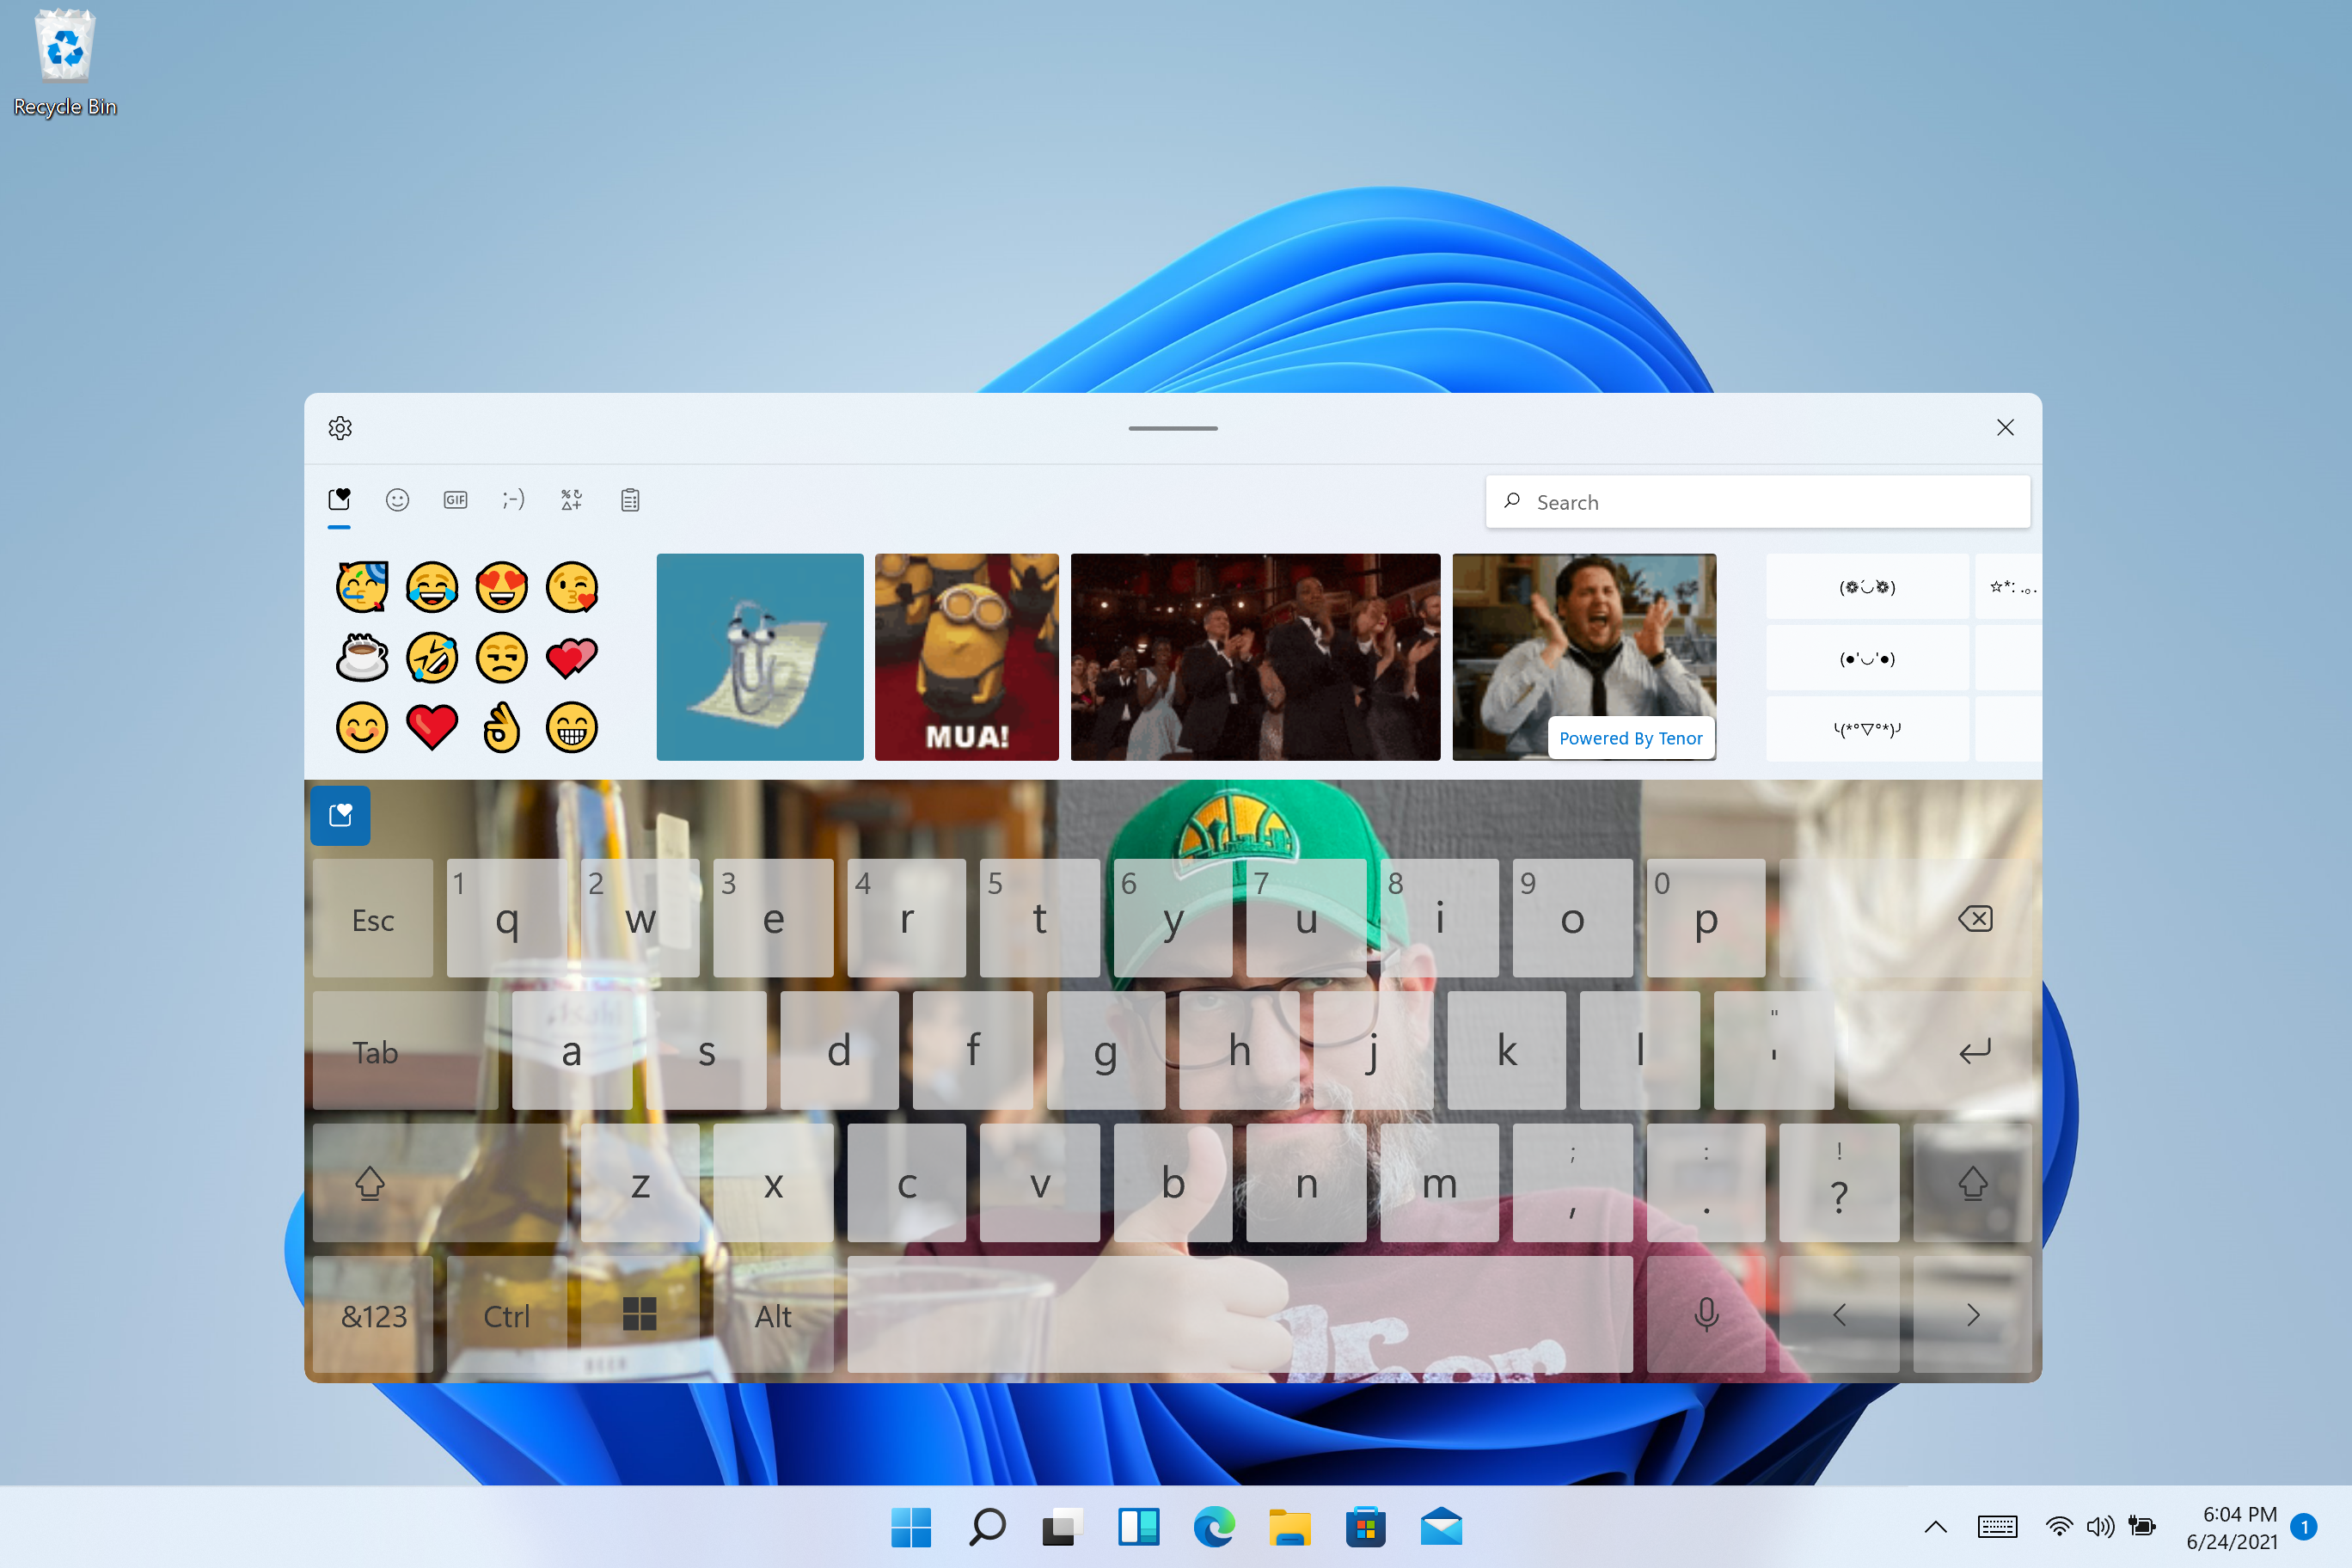The image size is (2352, 1568).
Task: Open emoji picker settings gear
Action: click(x=341, y=427)
